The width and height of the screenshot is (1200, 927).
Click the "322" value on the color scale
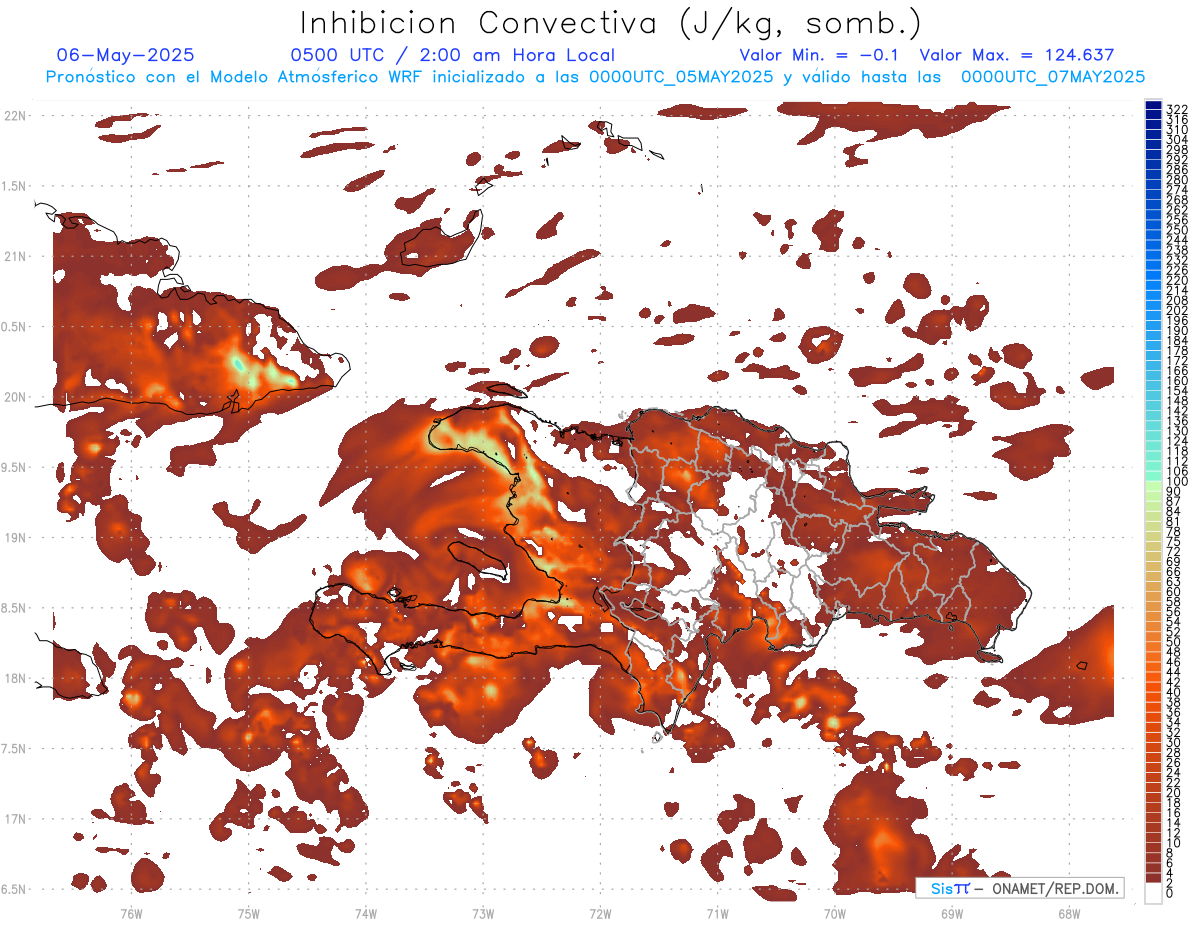click(x=1176, y=108)
